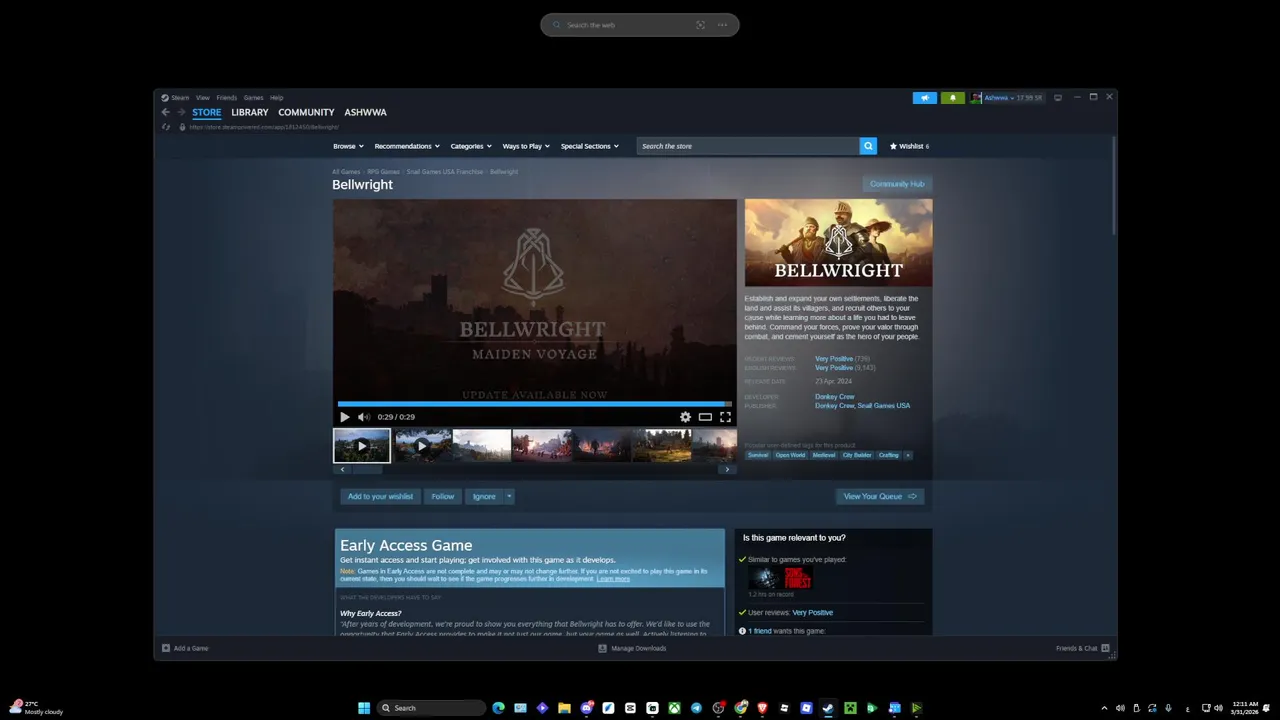Click the Open World tag

tap(790, 455)
